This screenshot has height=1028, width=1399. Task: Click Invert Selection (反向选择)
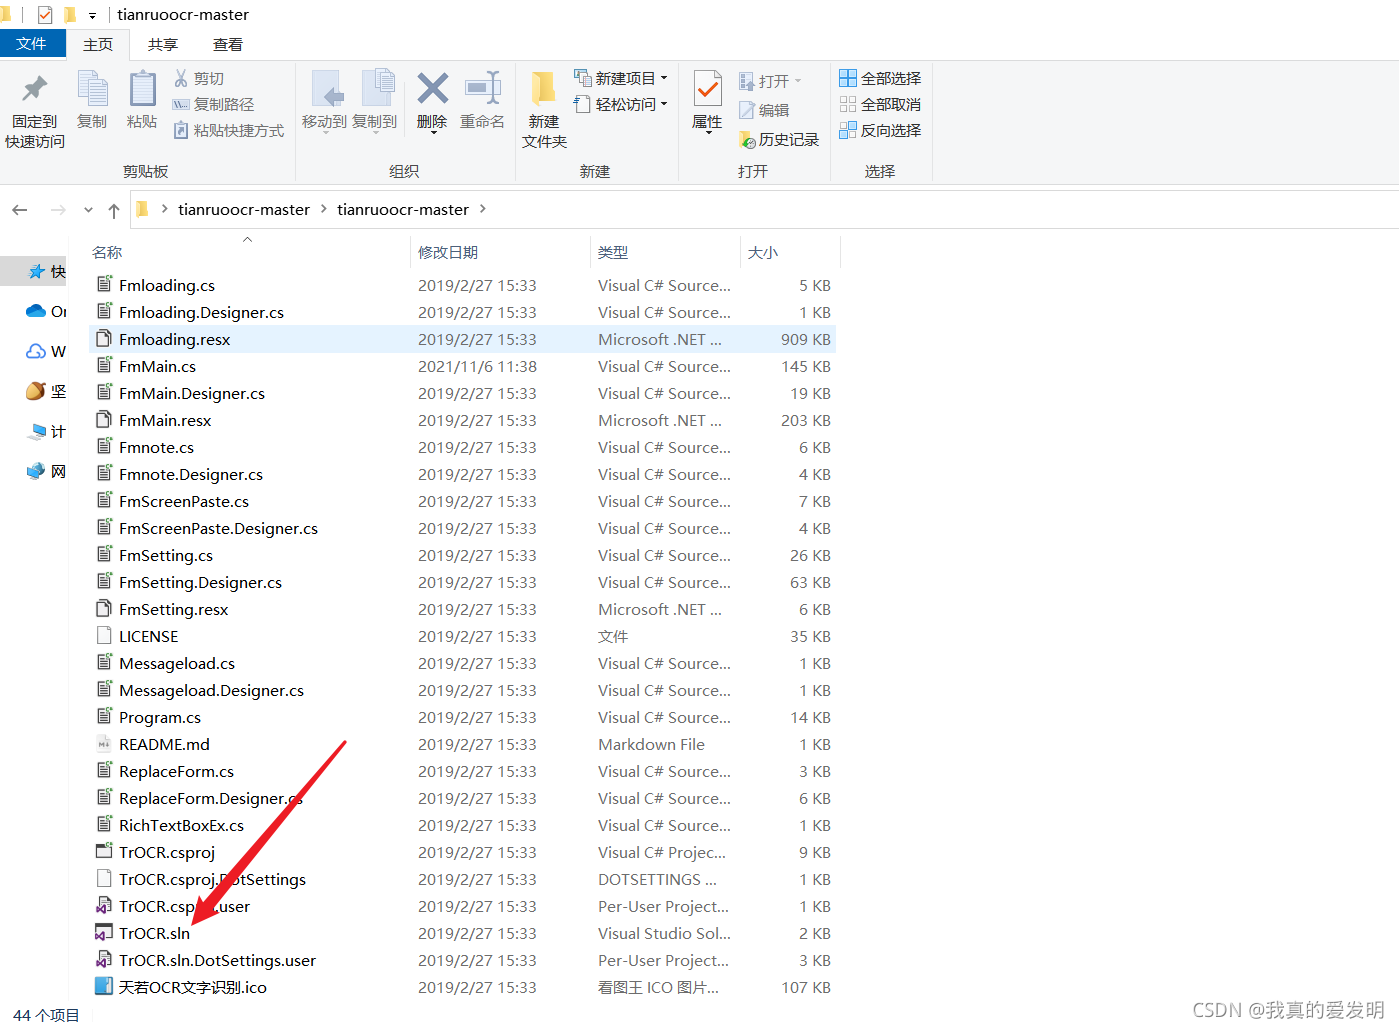point(880,130)
